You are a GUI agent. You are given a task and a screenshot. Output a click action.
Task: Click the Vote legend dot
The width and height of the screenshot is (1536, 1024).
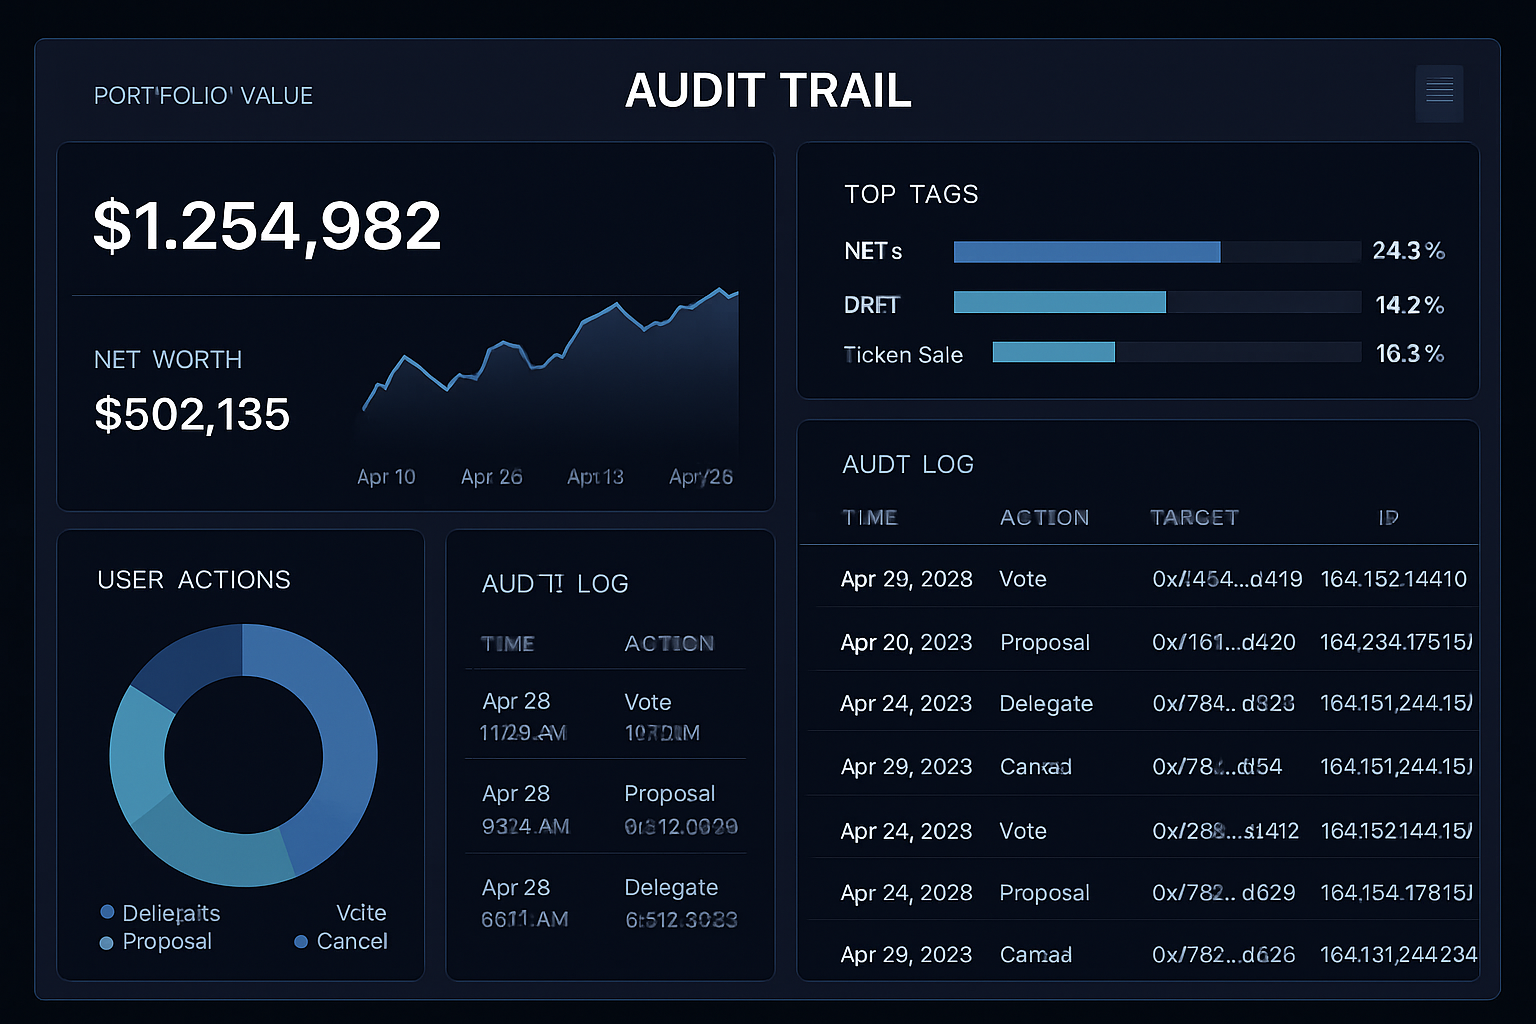302,912
